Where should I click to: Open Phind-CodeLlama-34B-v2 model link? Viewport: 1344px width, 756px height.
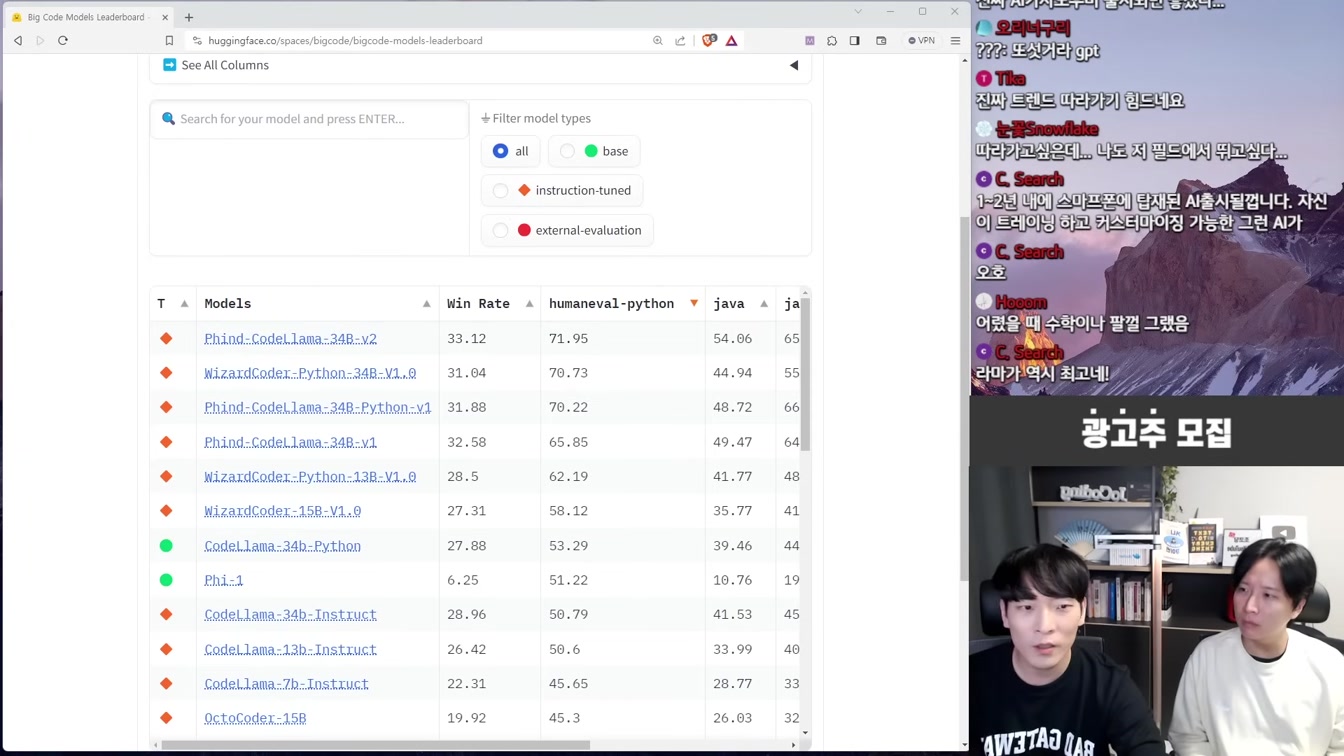click(x=290, y=339)
